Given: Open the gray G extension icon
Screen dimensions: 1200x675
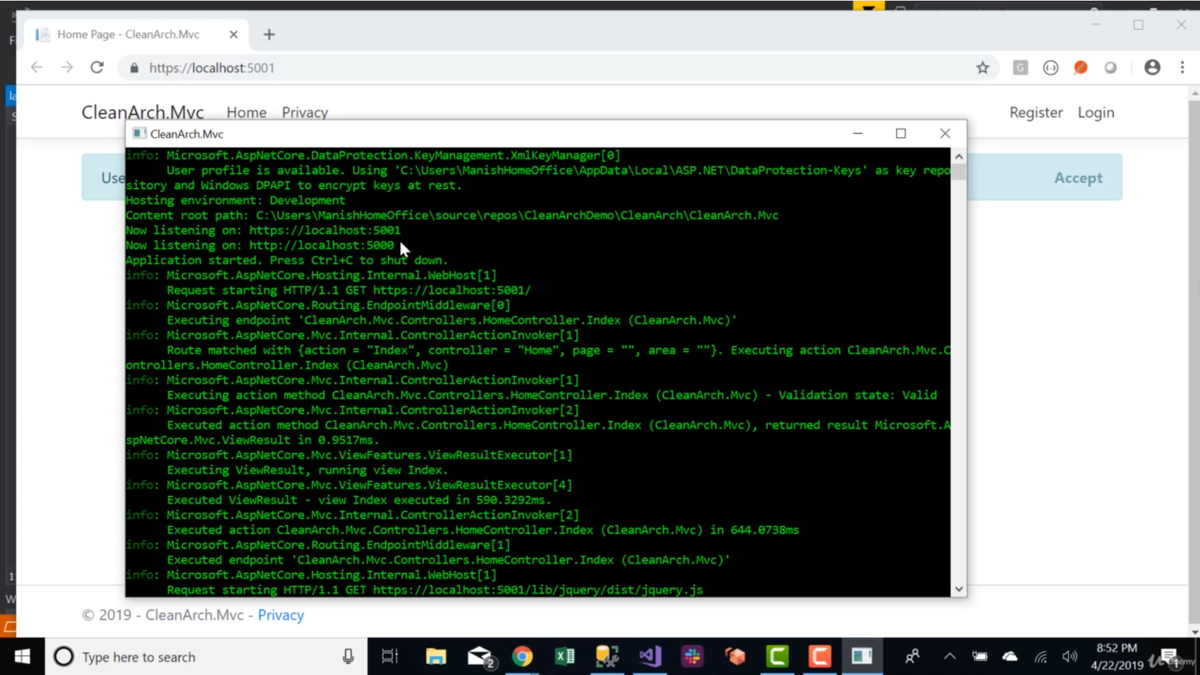Looking at the screenshot, I should pos(1020,68).
